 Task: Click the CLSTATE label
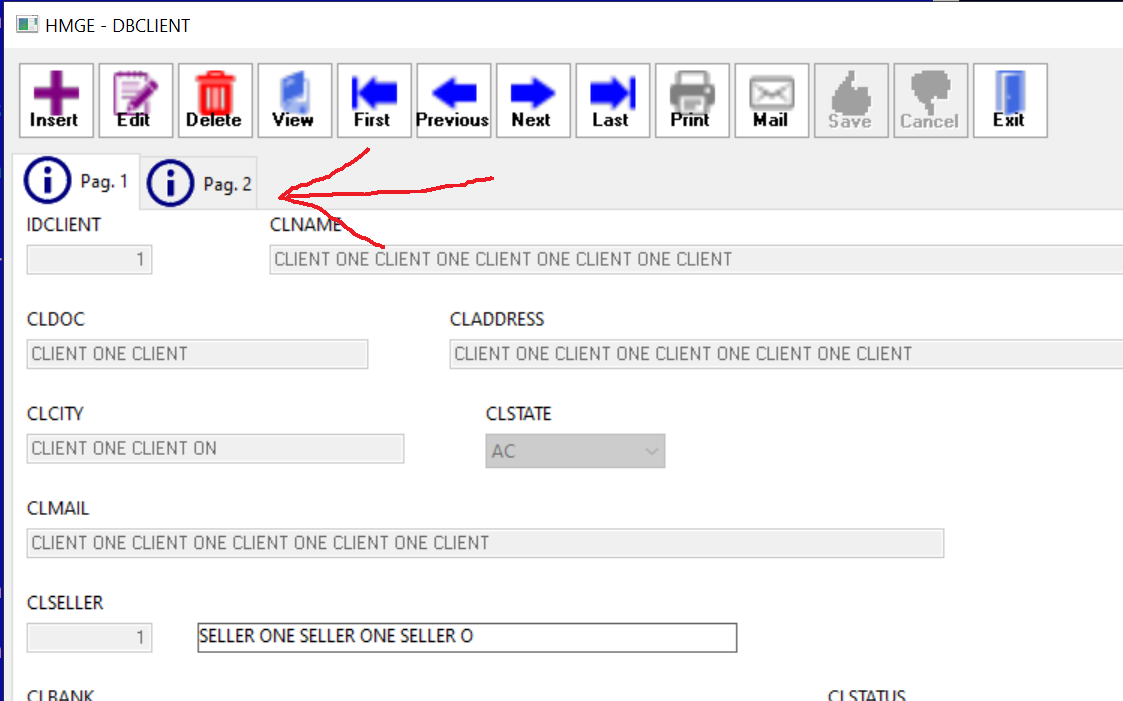(519, 414)
